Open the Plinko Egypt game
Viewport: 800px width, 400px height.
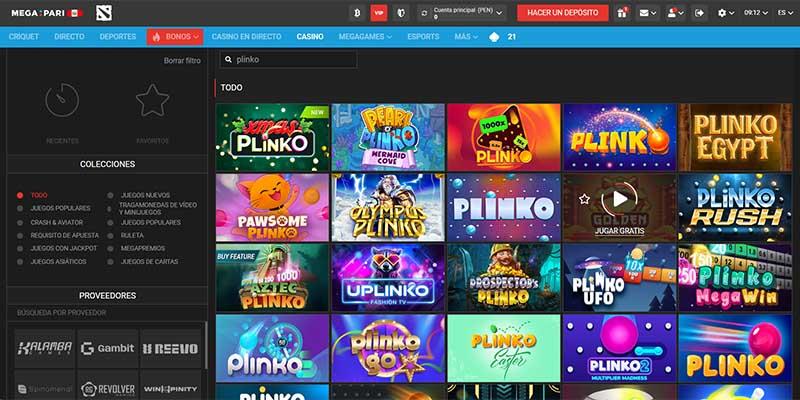pyautogui.click(x=735, y=137)
